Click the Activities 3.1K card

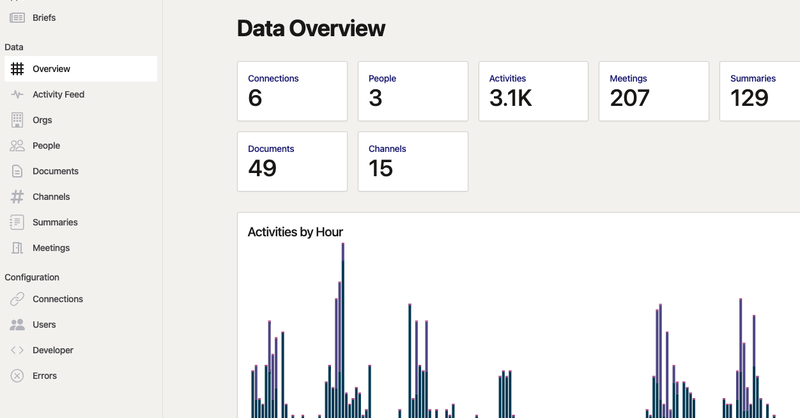(x=533, y=91)
